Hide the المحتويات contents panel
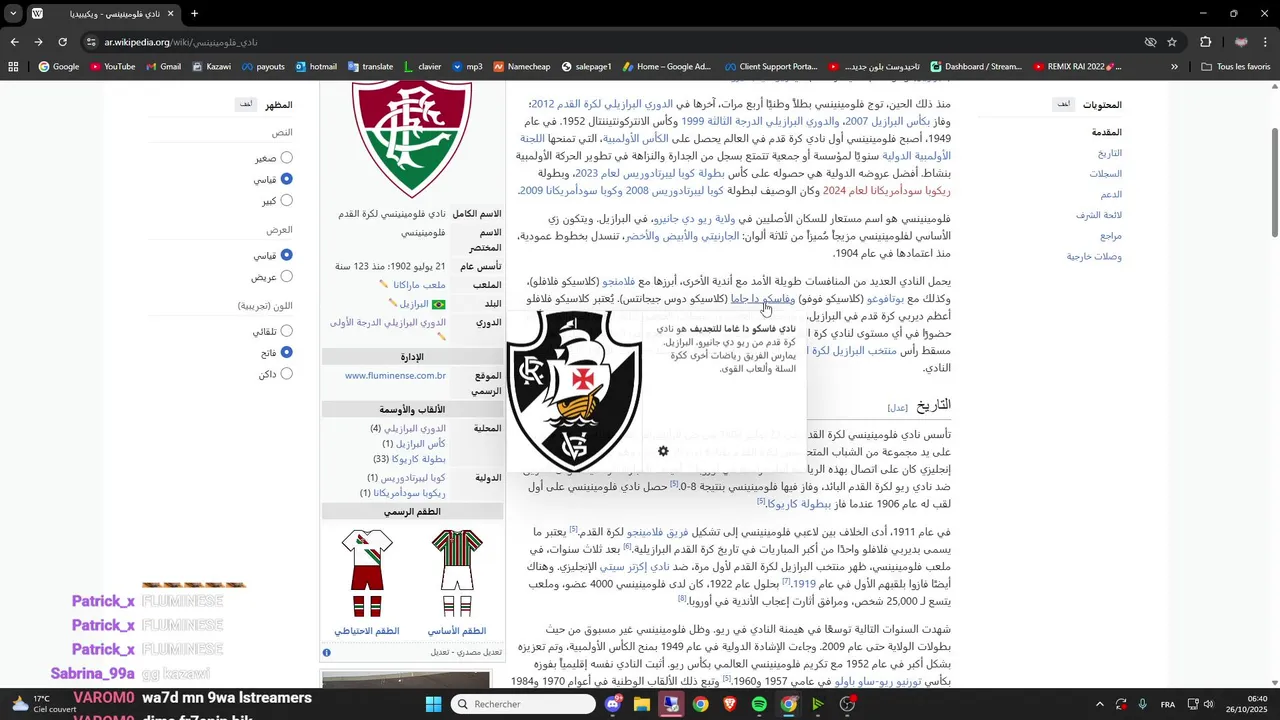This screenshot has width=1280, height=720. [x=1064, y=104]
